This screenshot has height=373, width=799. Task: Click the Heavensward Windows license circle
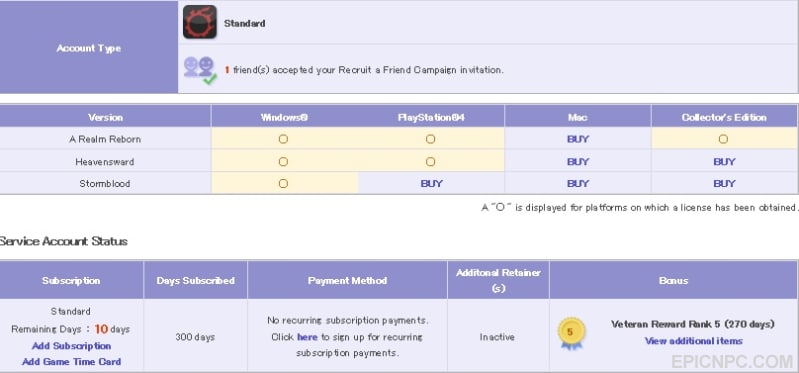[x=283, y=162]
